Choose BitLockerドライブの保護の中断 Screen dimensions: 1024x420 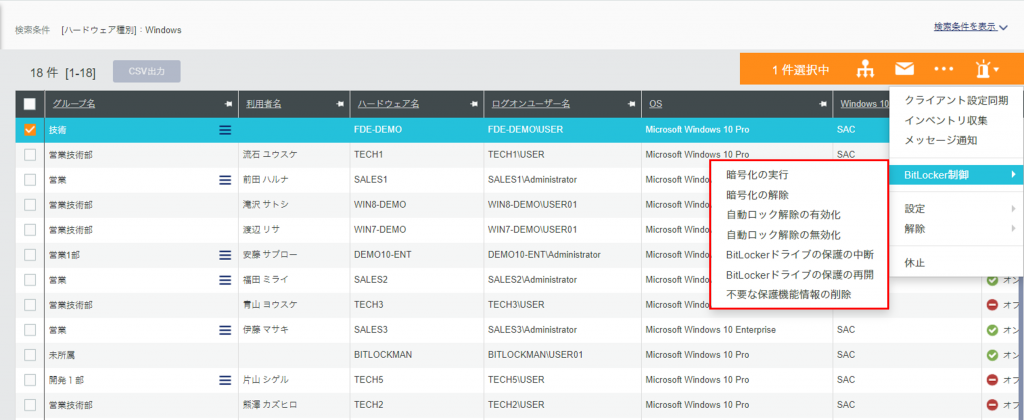tap(799, 255)
